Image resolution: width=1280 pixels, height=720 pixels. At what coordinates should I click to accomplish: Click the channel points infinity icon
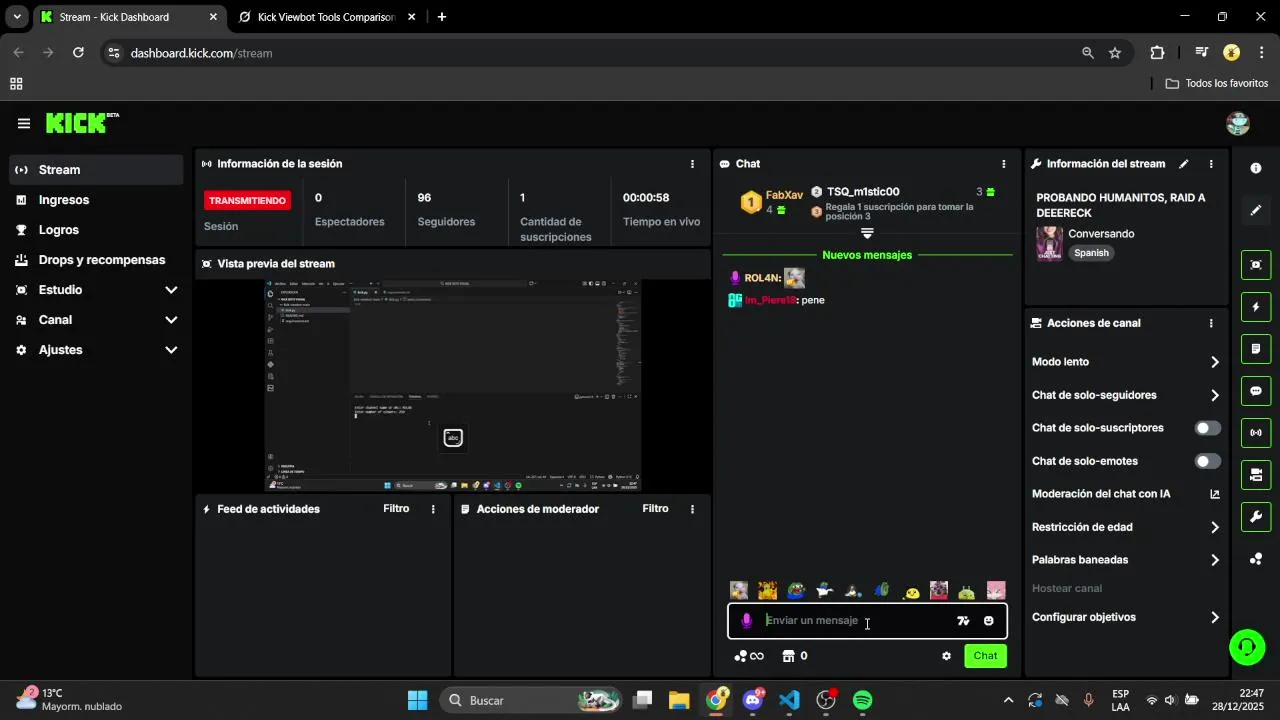coord(749,656)
